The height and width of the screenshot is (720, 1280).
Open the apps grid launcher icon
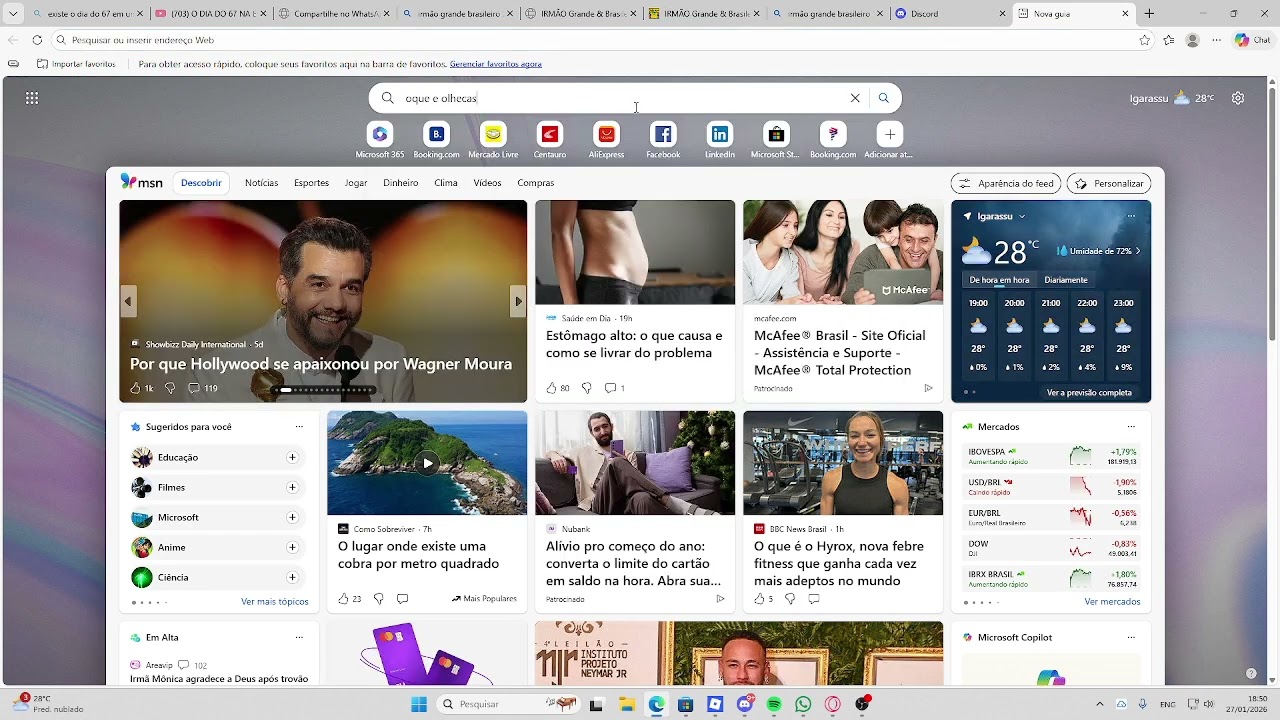pyautogui.click(x=32, y=98)
